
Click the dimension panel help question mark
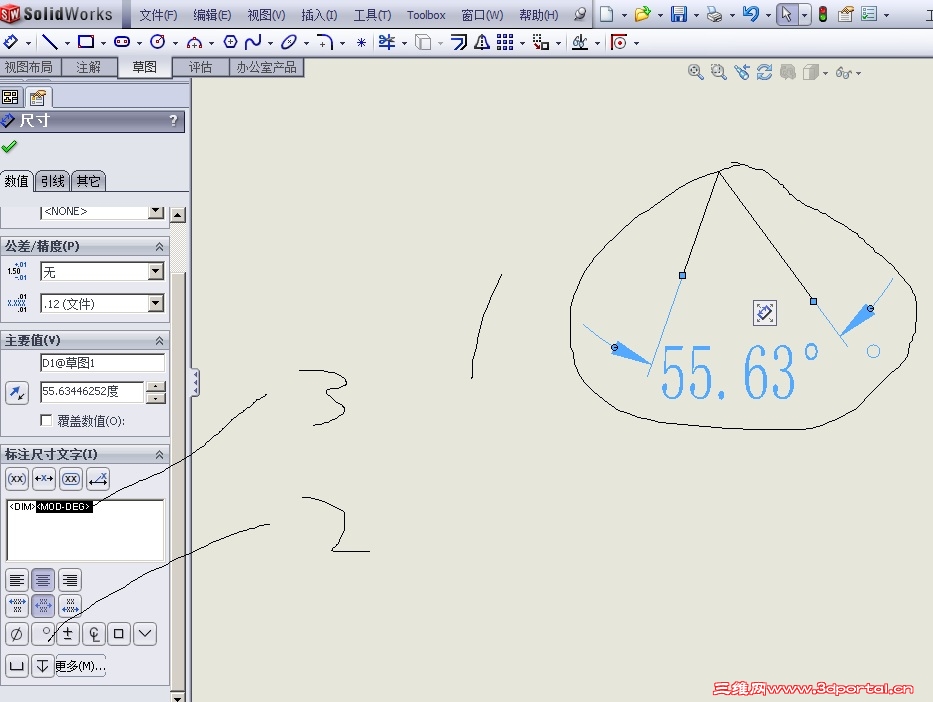pos(173,121)
